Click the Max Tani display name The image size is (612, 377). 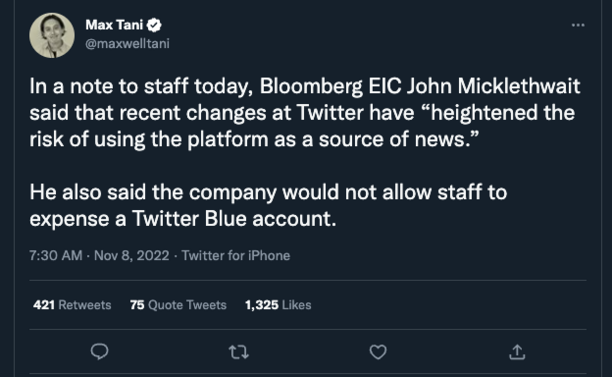114,25
